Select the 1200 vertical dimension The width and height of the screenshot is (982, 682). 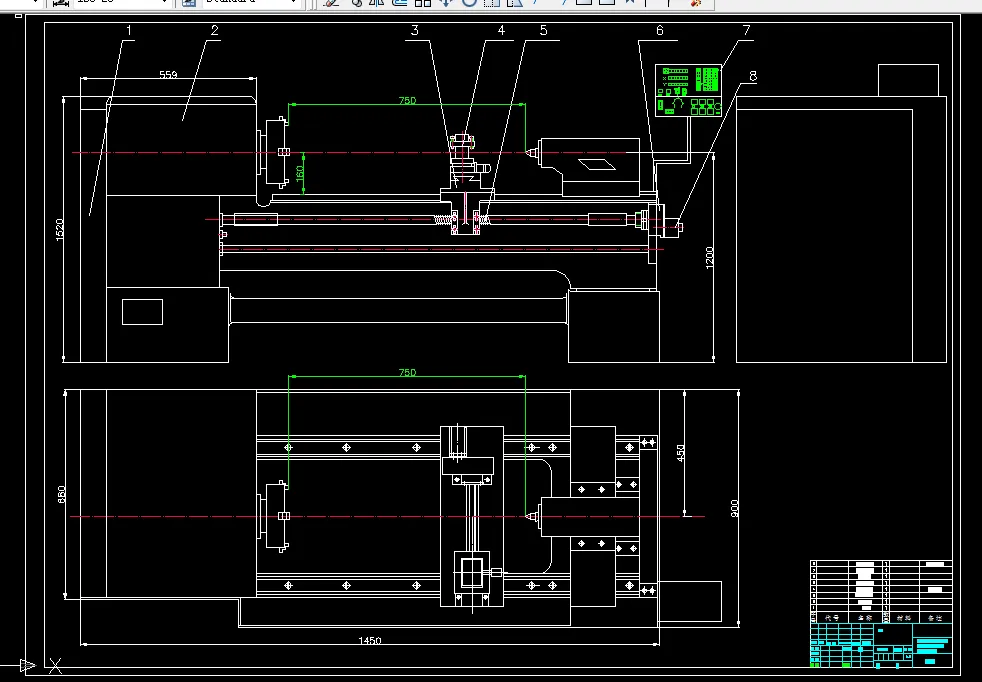pos(710,257)
